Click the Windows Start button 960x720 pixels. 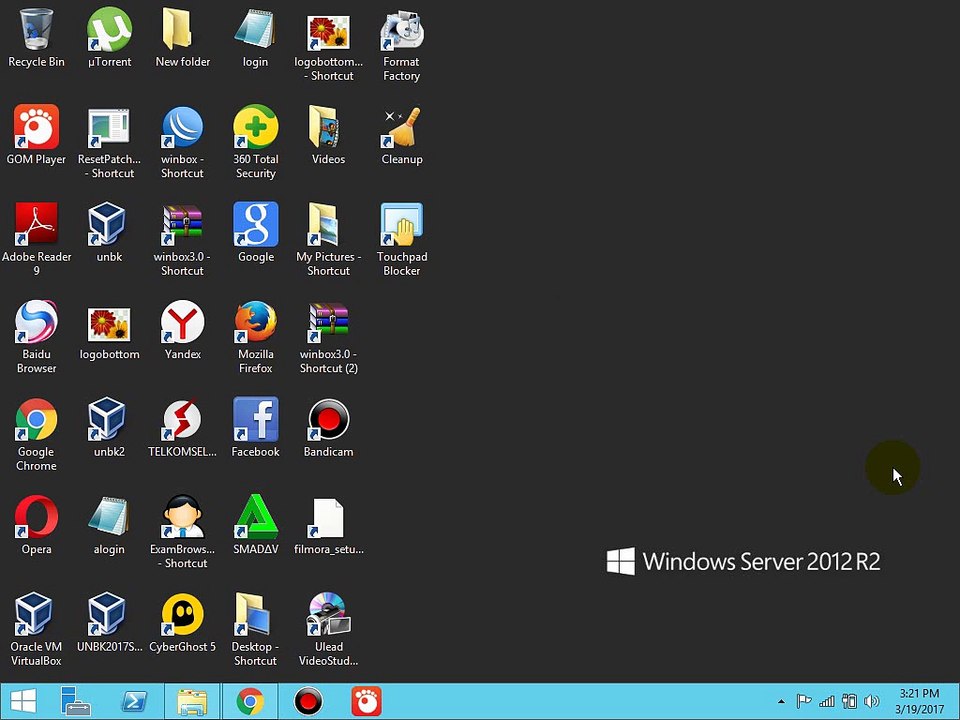click(x=23, y=701)
